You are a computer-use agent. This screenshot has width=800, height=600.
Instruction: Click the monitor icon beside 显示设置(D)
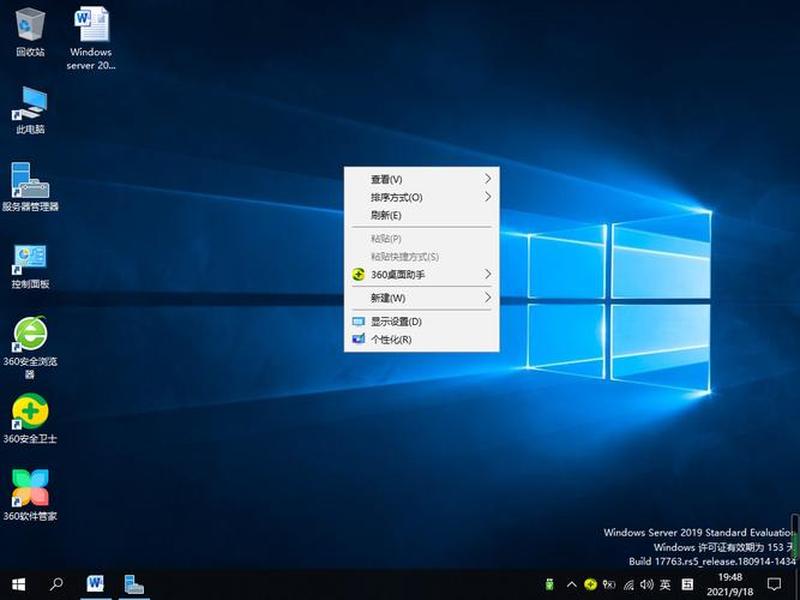(359, 321)
